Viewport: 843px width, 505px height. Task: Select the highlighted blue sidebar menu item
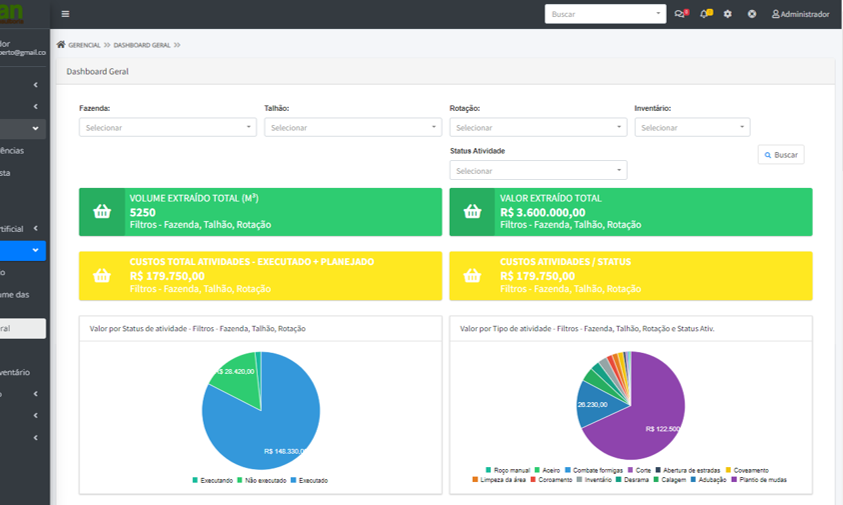click(x=22, y=250)
